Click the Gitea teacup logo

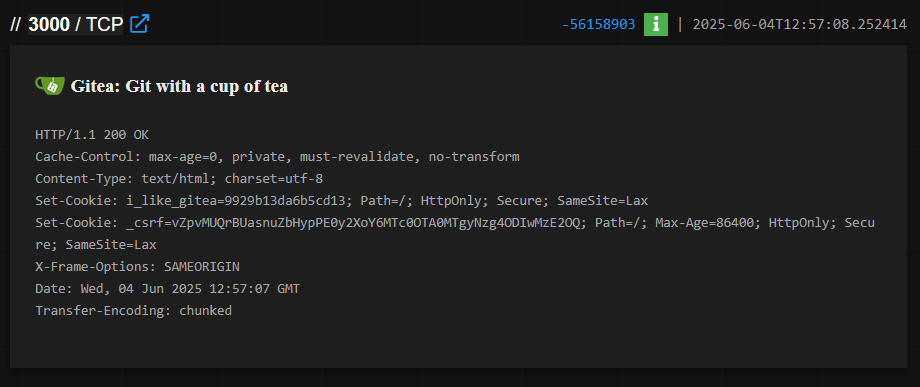(50, 86)
